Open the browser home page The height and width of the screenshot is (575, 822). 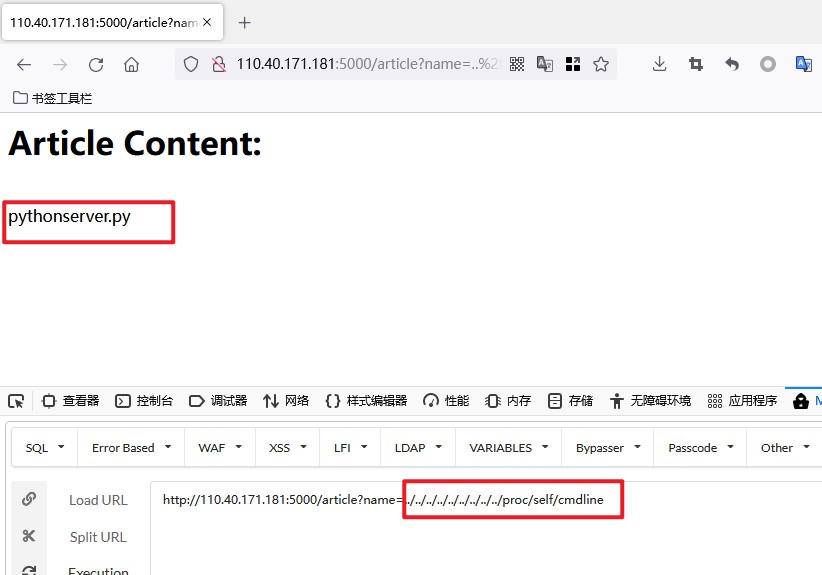click(x=131, y=64)
